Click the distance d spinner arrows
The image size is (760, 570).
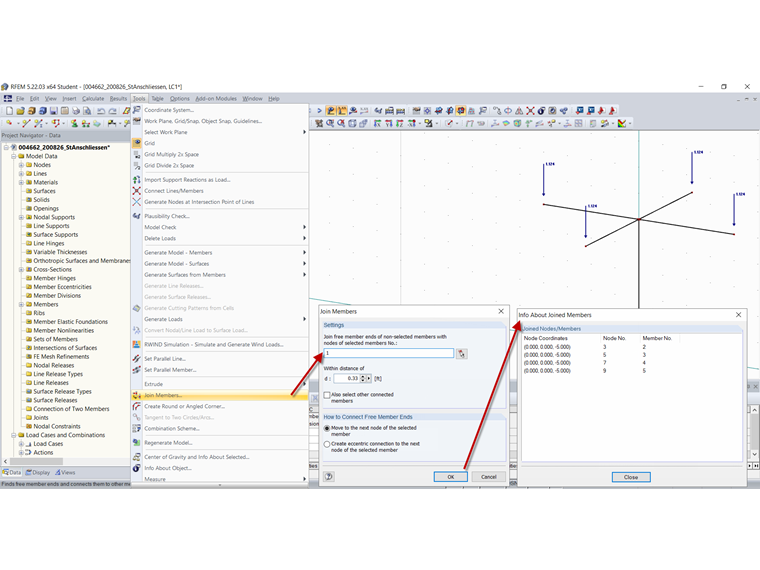[363, 379]
